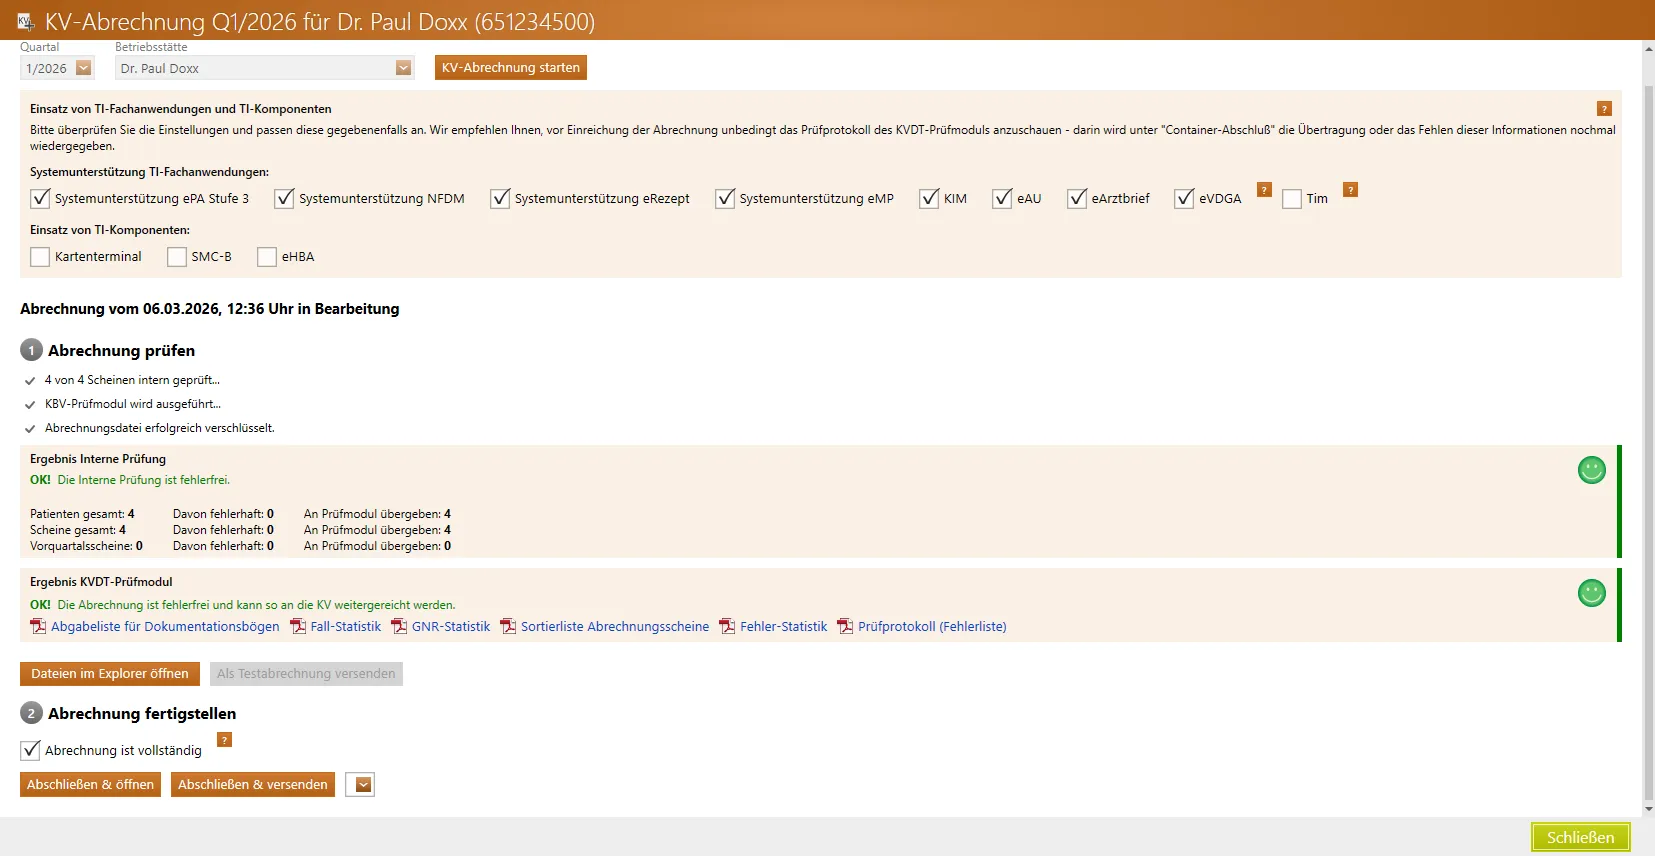The image size is (1655, 856).
Task: Uncheck Systemunterstützung eRezept
Action: point(500,199)
